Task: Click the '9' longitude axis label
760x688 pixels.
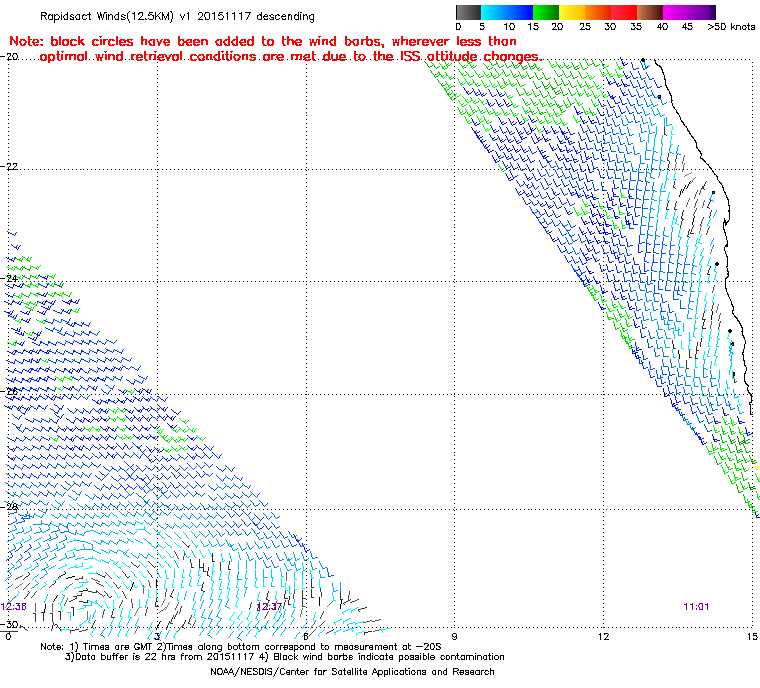Action: (x=454, y=636)
